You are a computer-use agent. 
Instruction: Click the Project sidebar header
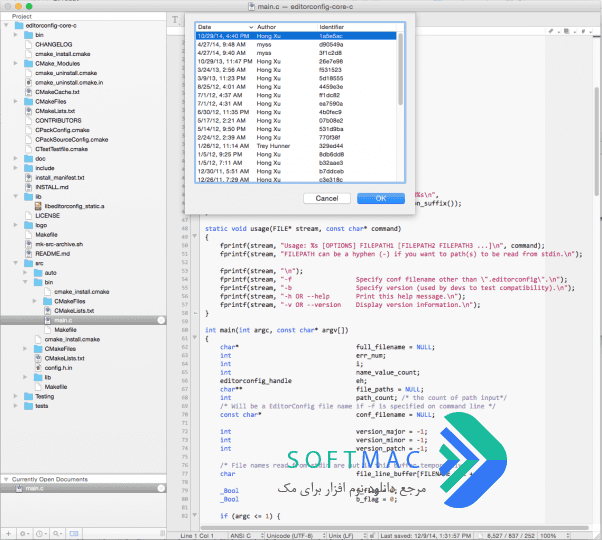[x=22, y=16]
